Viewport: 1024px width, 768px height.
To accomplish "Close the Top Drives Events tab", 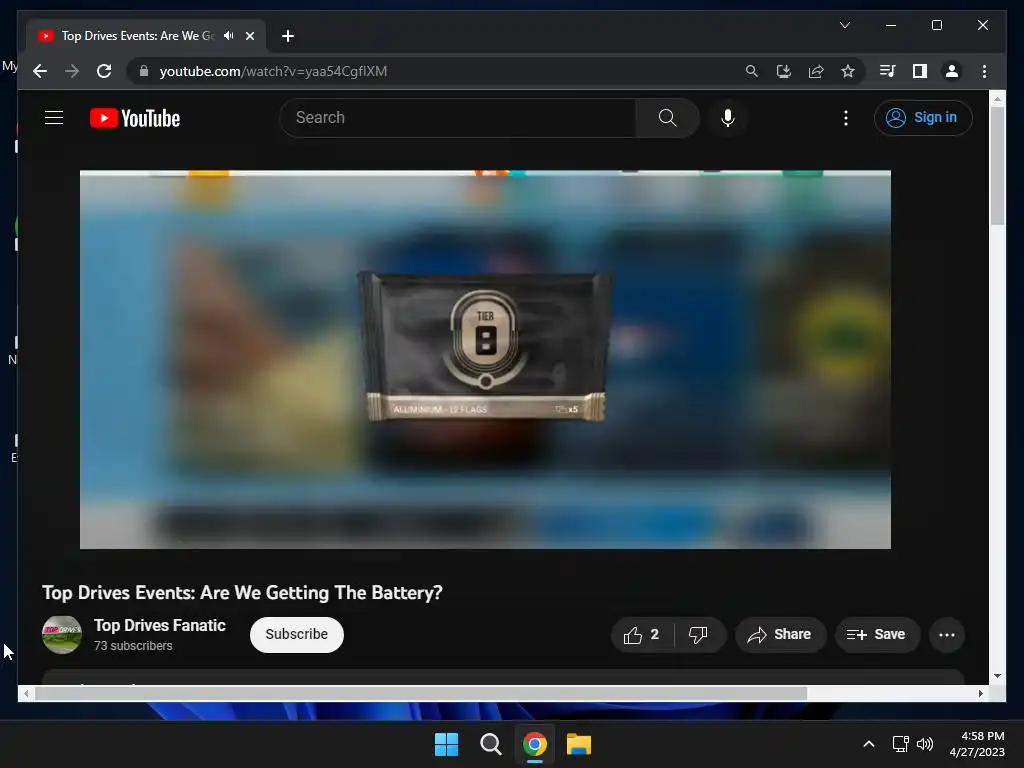I will coord(249,36).
